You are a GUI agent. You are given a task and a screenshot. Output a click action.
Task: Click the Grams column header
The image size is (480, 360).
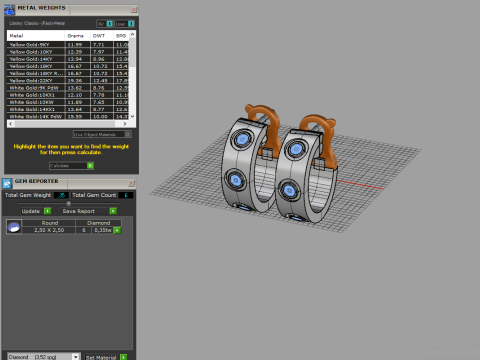(x=77, y=36)
